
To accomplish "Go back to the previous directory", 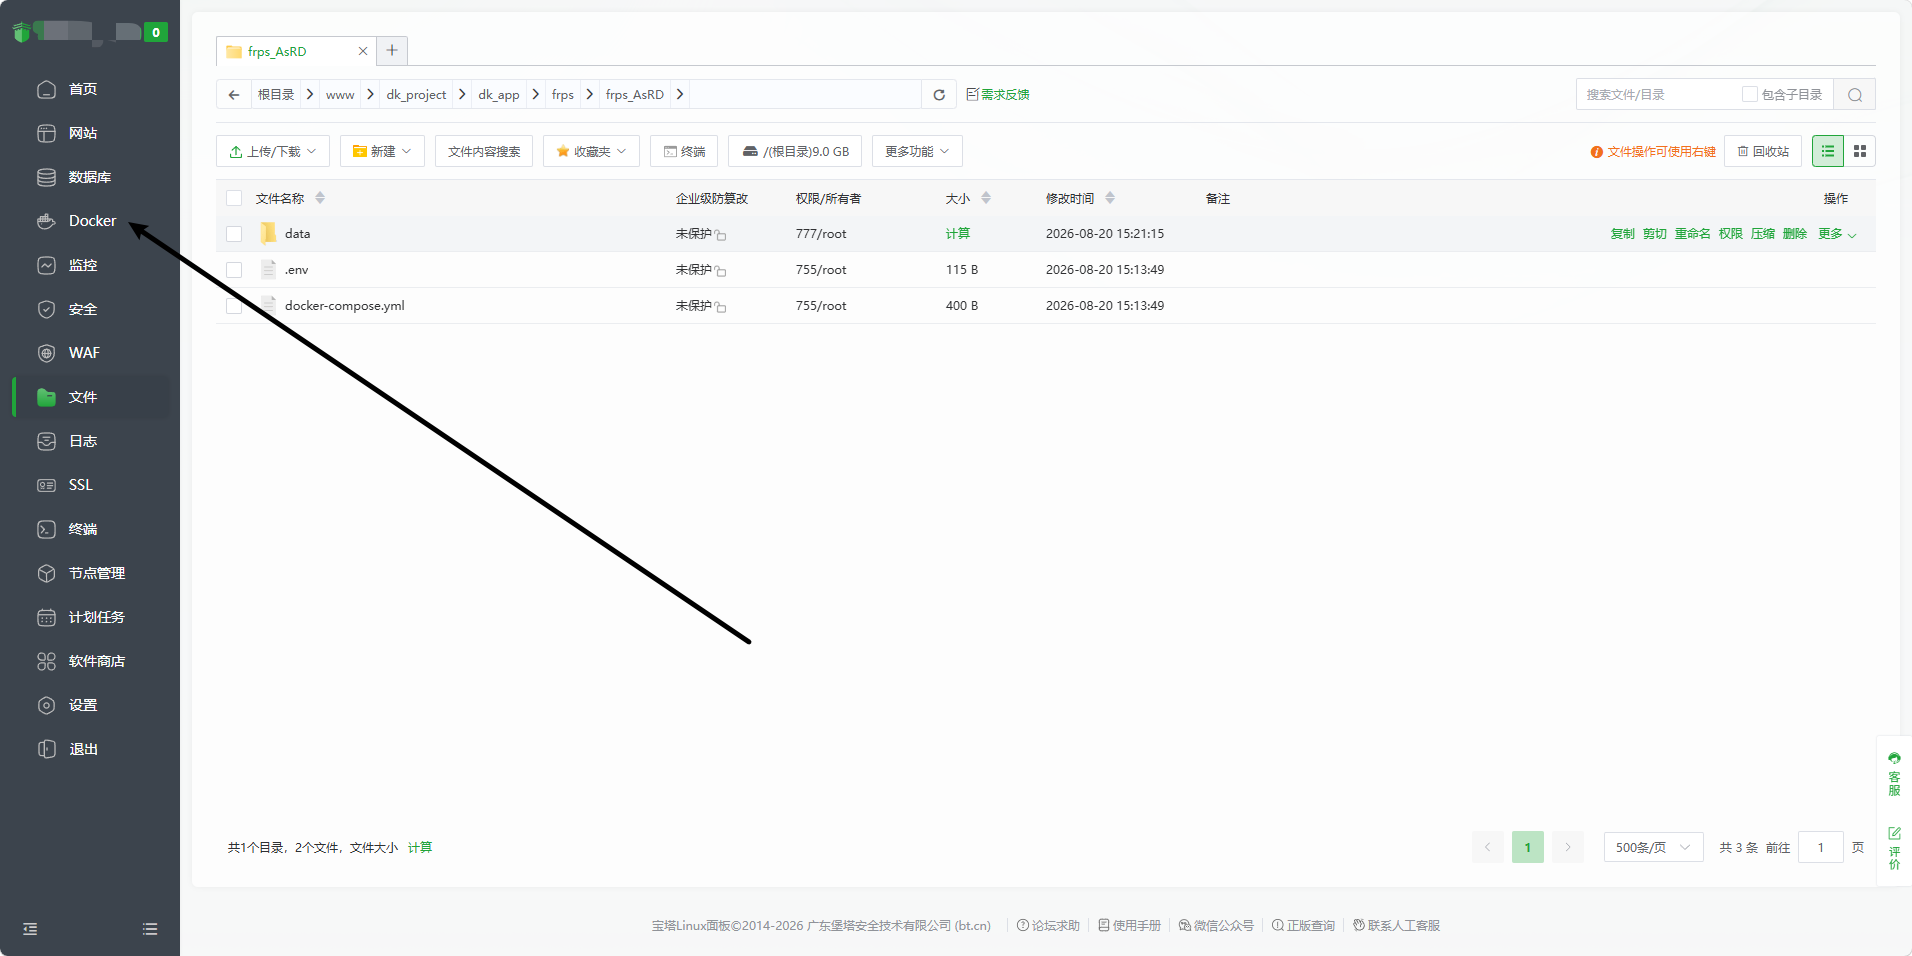I will [x=234, y=94].
